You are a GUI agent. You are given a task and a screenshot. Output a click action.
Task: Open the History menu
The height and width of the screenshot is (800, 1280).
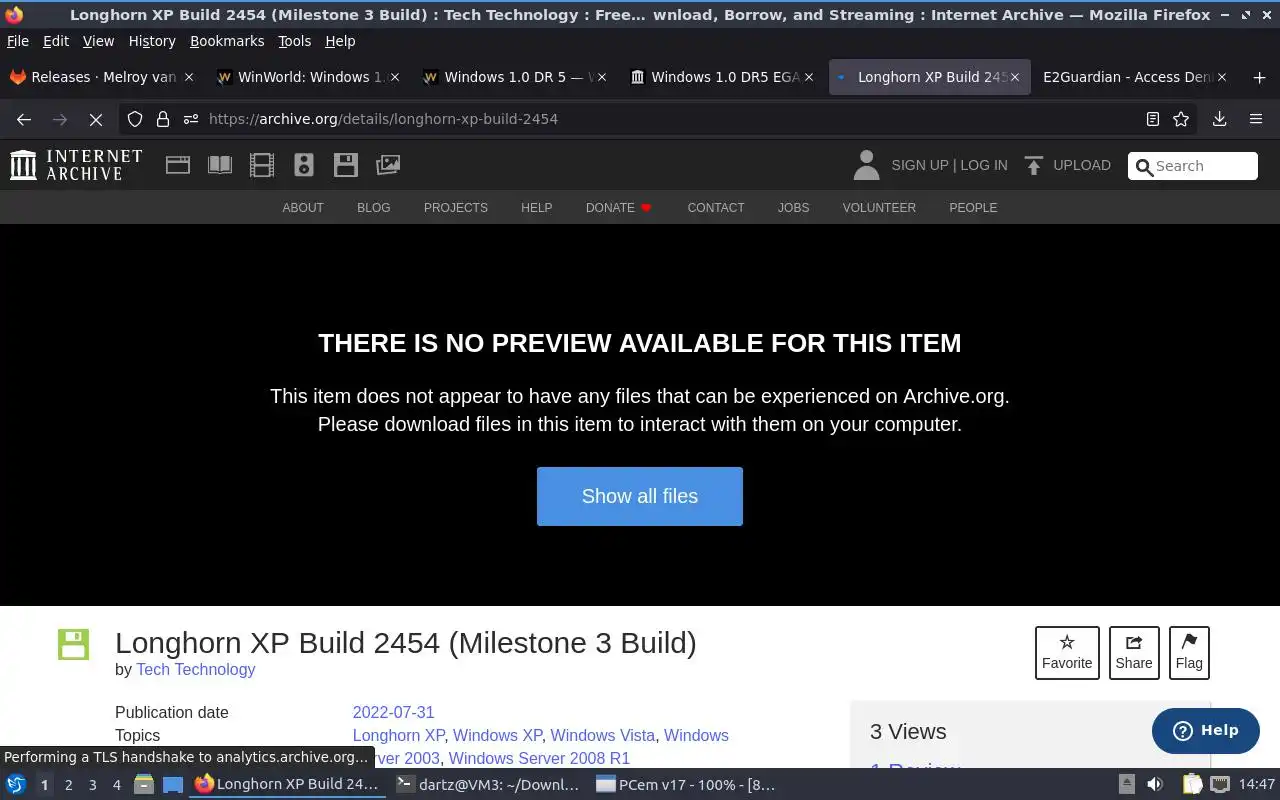point(152,41)
